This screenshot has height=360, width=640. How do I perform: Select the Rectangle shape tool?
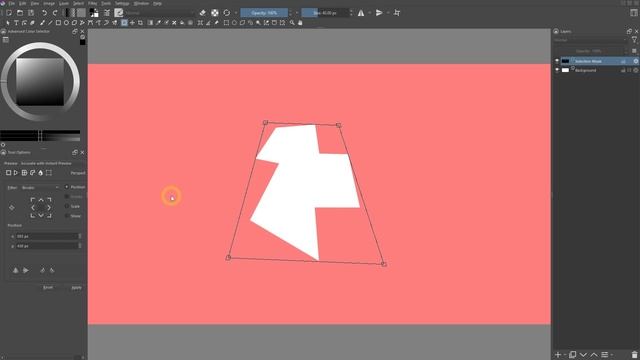click(x=58, y=23)
